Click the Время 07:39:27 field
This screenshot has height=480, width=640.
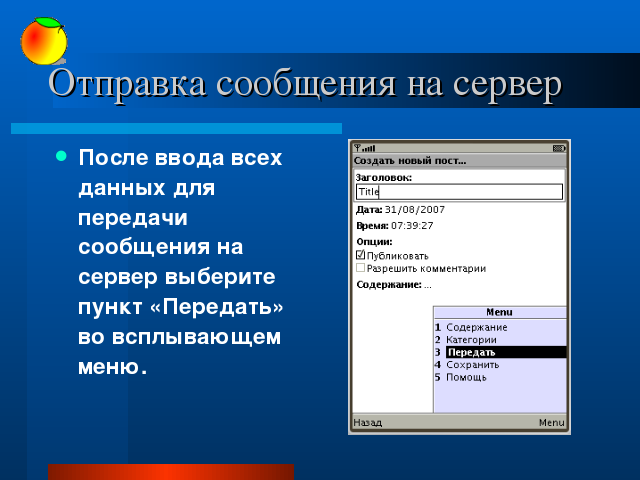click(x=395, y=226)
